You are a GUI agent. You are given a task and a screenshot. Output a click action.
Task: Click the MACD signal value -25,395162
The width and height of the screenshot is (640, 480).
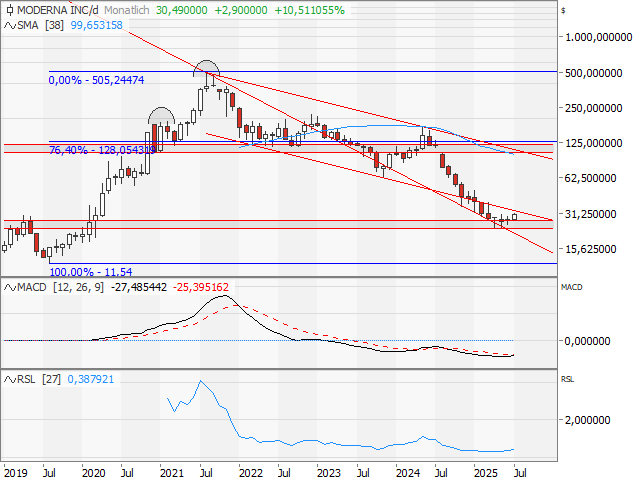pyautogui.click(x=201, y=287)
